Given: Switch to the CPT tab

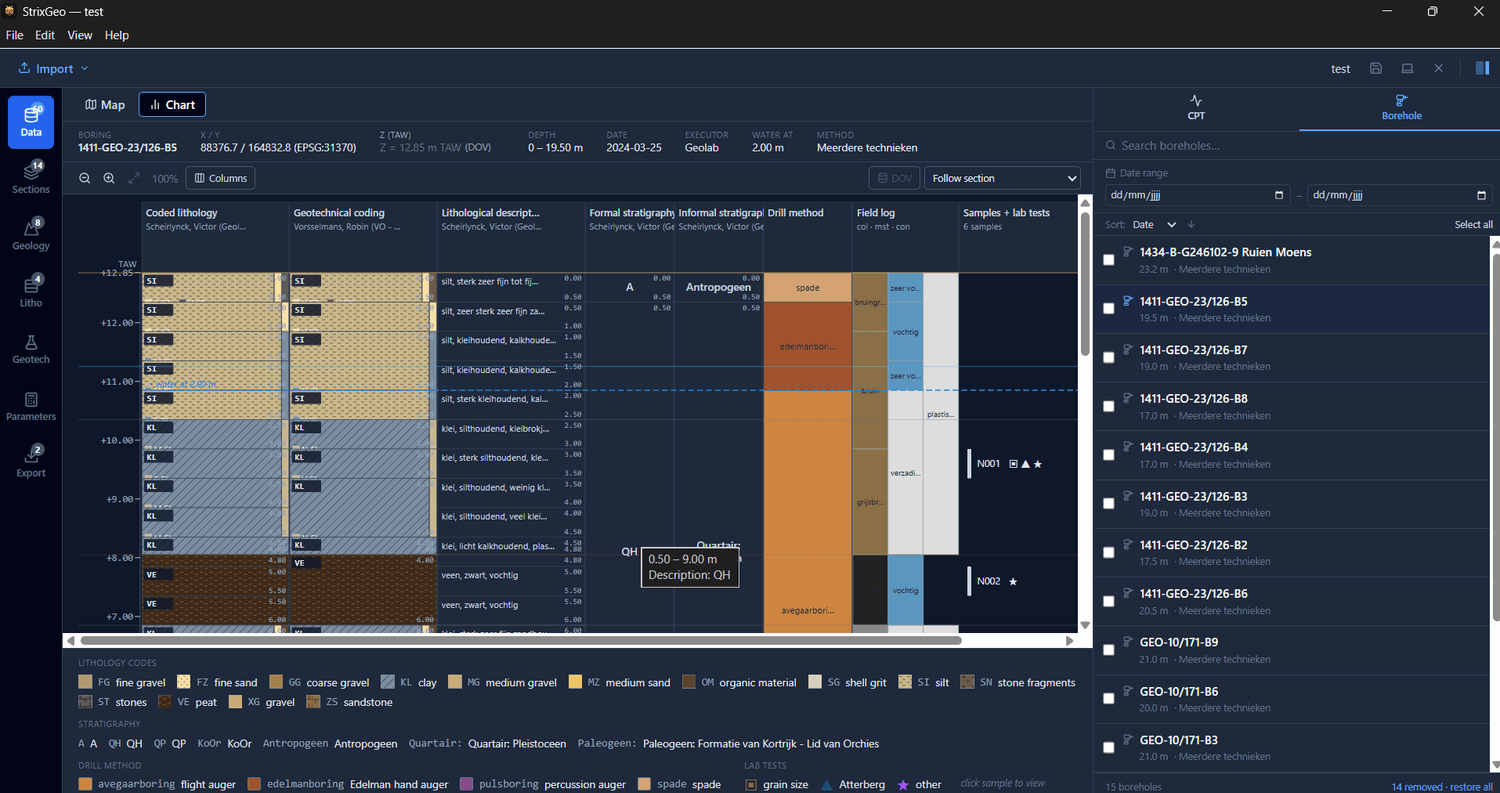Looking at the screenshot, I should [1196, 108].
